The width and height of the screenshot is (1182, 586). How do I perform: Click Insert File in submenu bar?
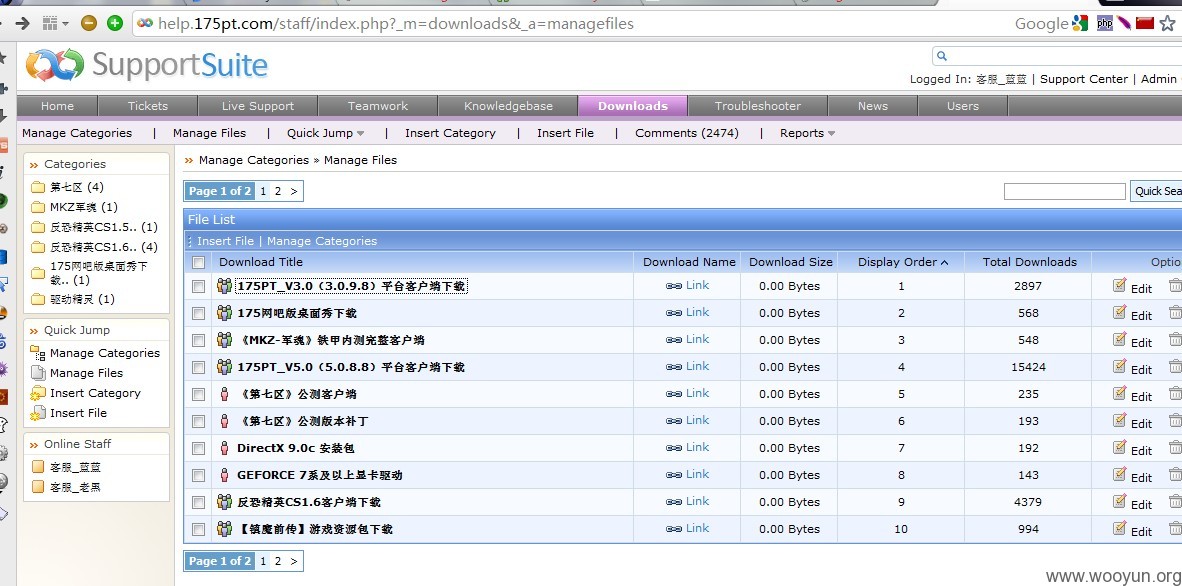pos(565,133)
